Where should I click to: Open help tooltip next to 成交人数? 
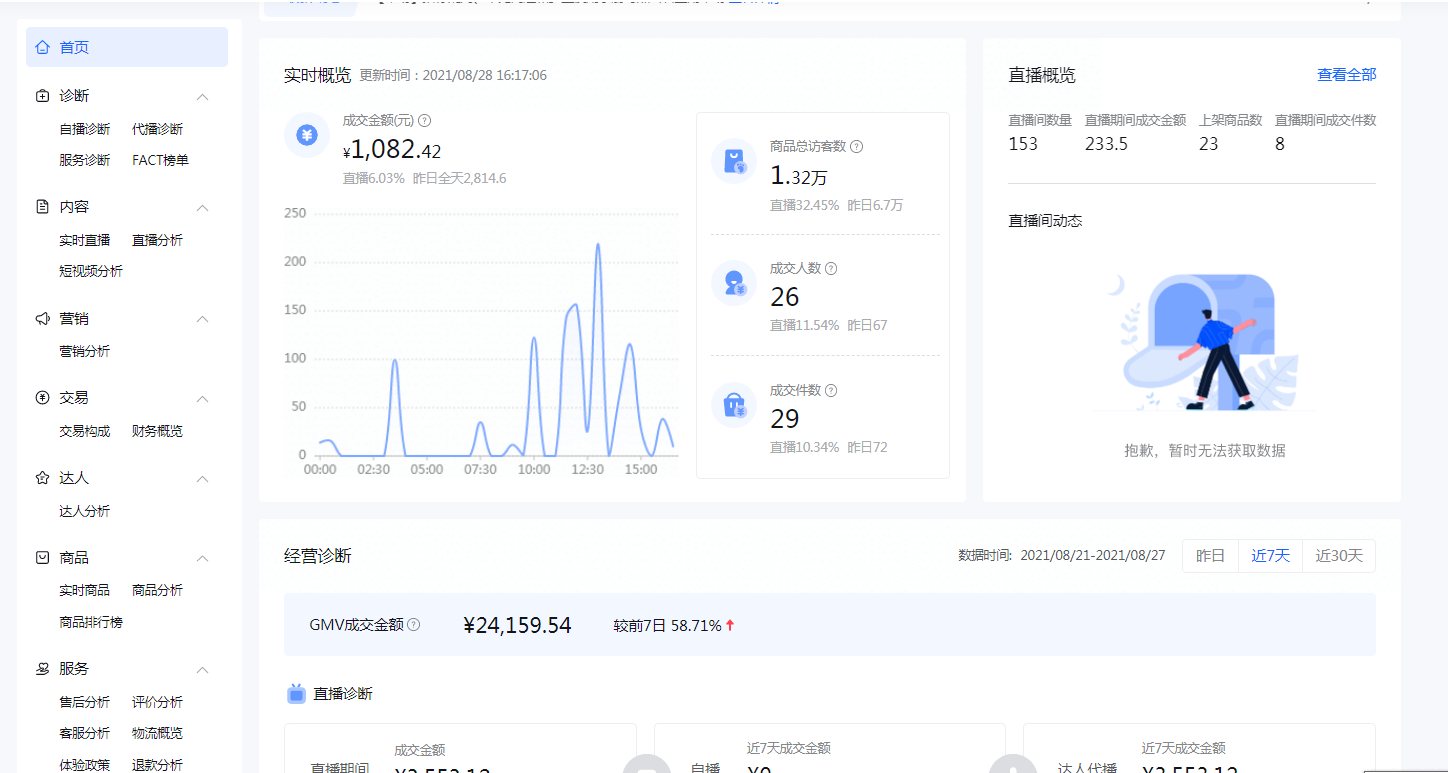831,268
